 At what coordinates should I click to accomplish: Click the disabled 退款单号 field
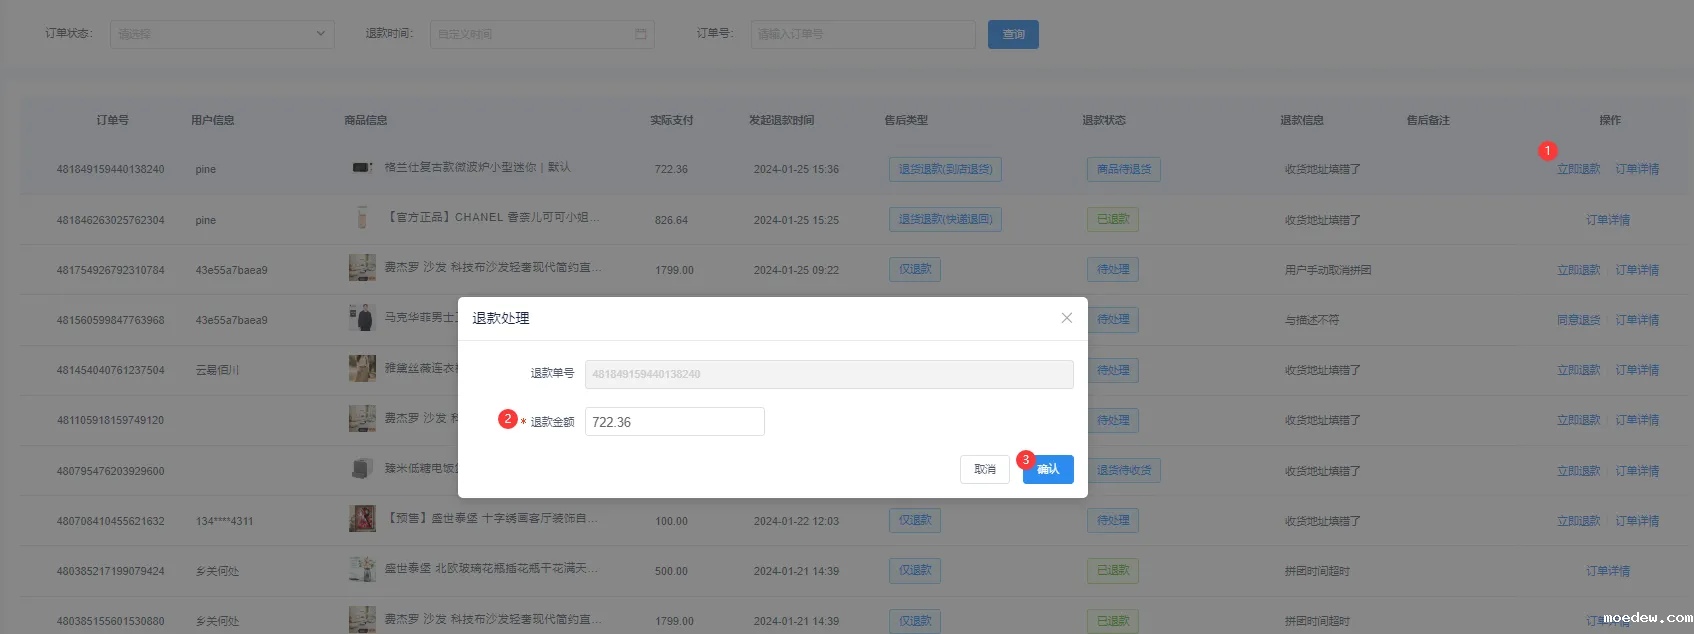pyautogui.click(x=828, y=374)
